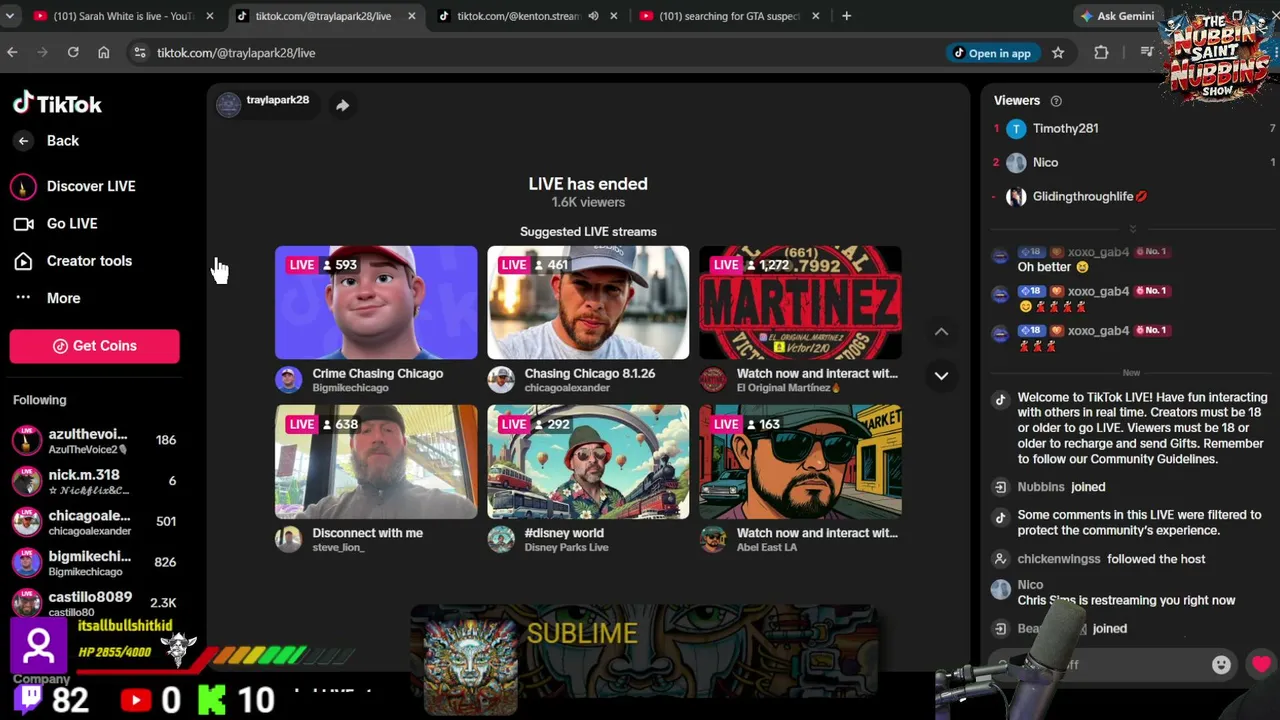View site information icon in address bar
Screen dimensions: 1280x720
point(139,53)
